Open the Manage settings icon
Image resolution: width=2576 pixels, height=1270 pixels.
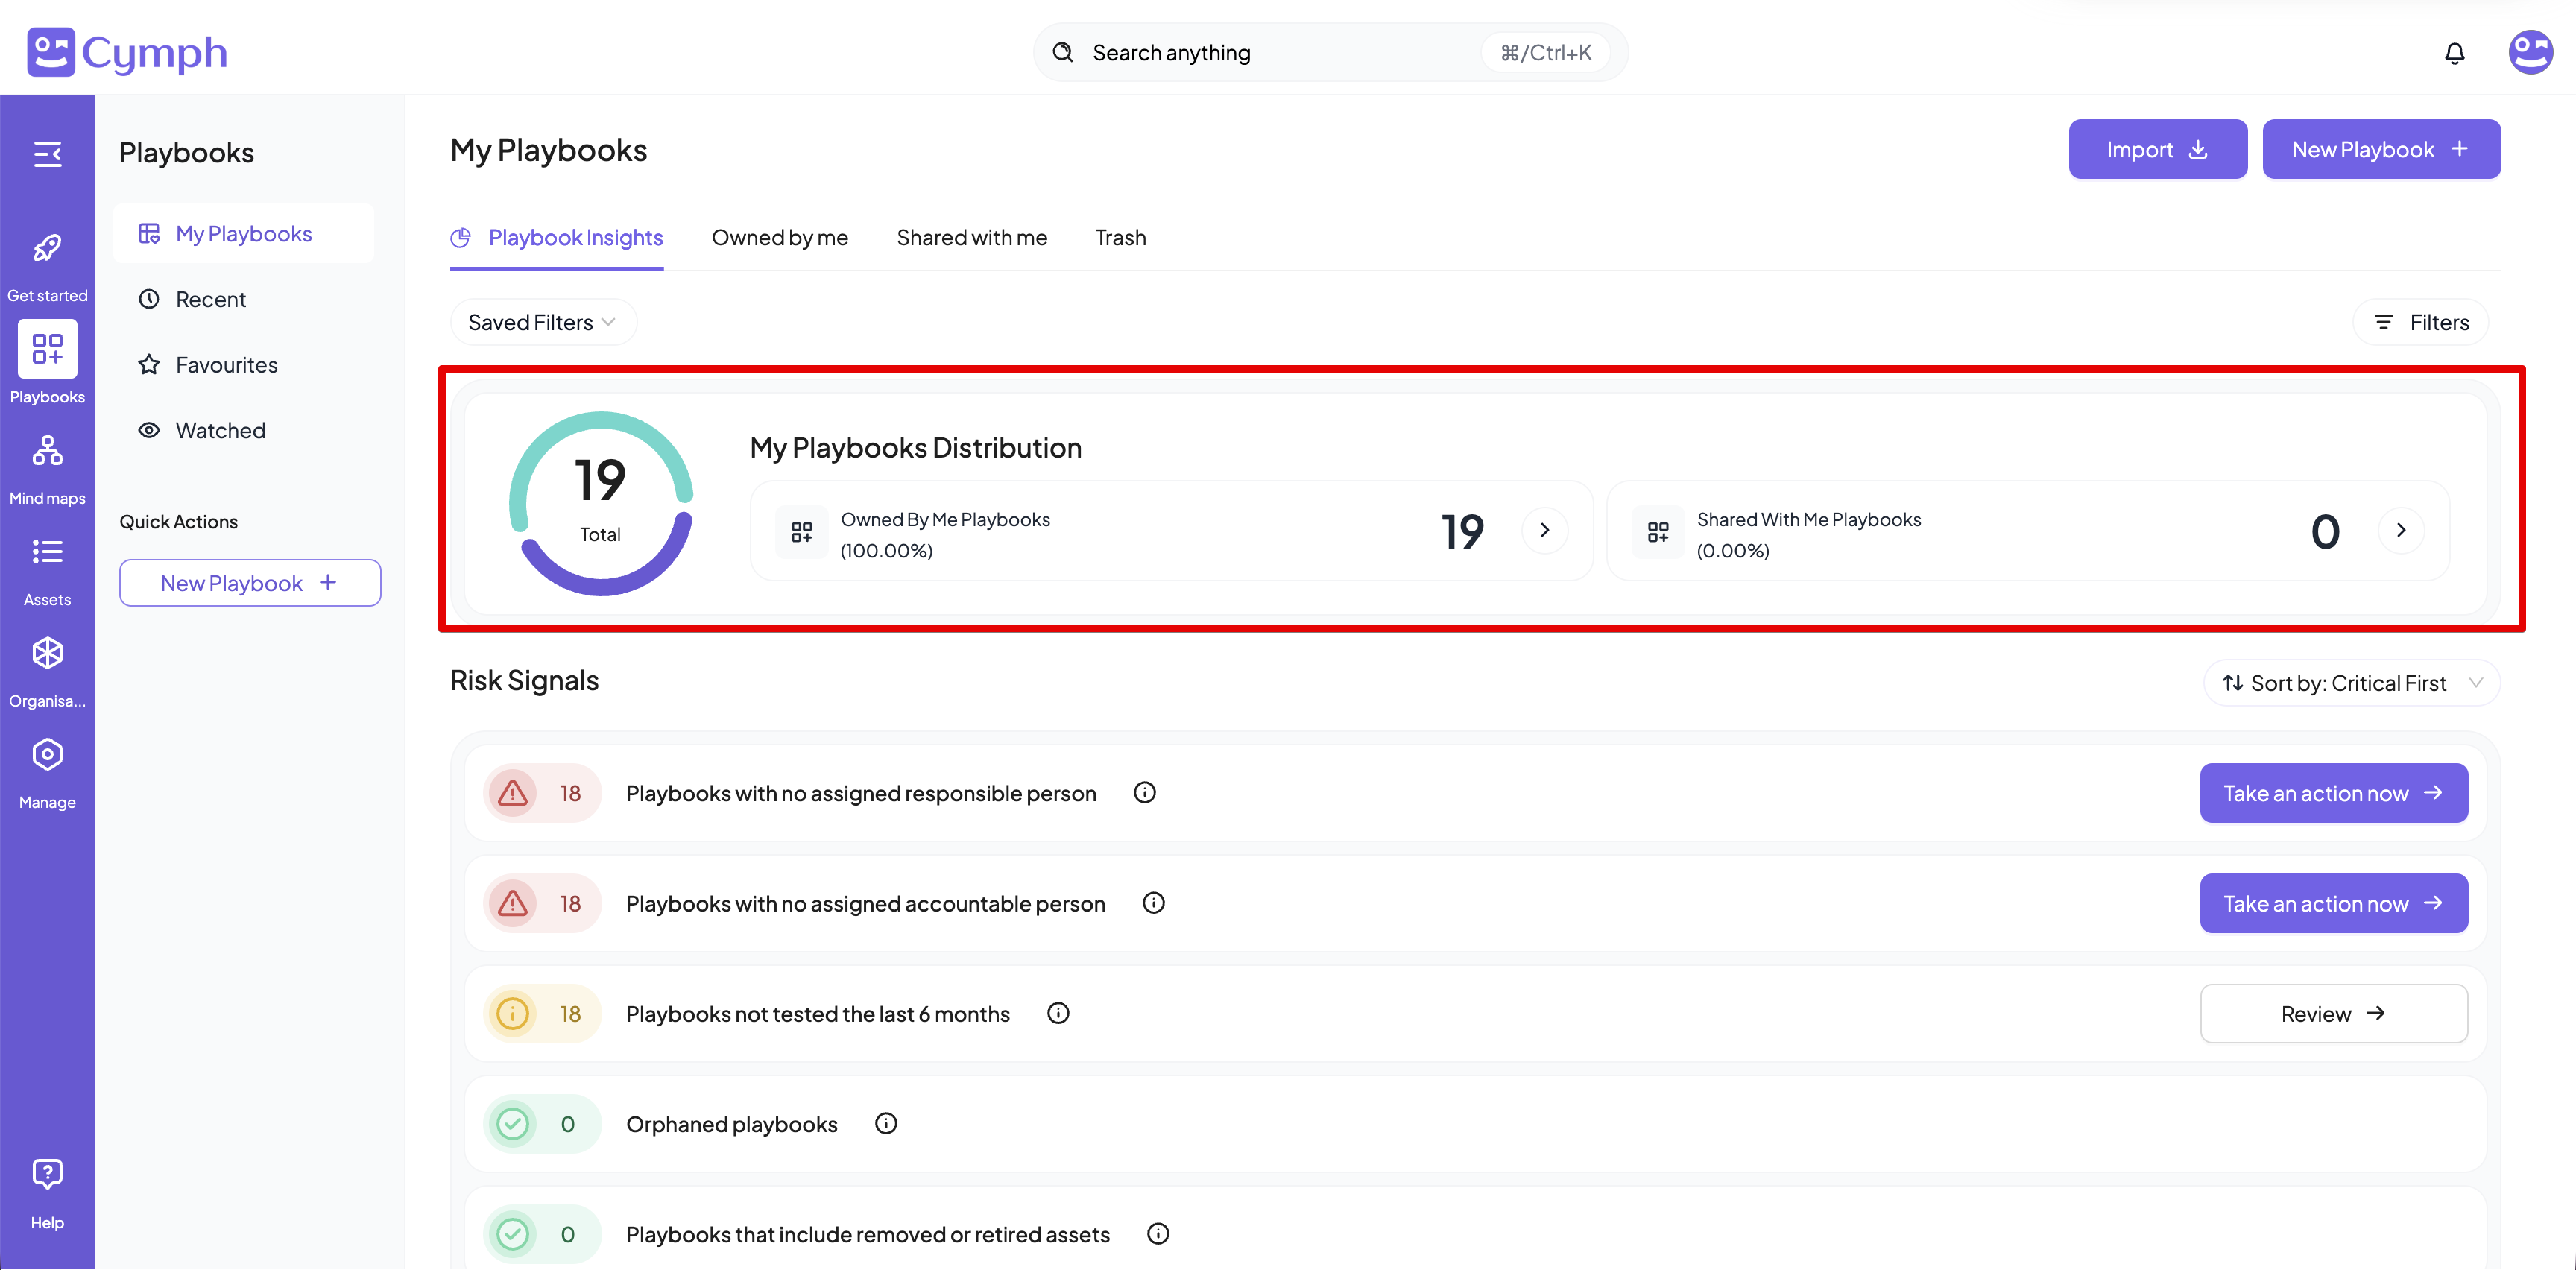(47, 755)
